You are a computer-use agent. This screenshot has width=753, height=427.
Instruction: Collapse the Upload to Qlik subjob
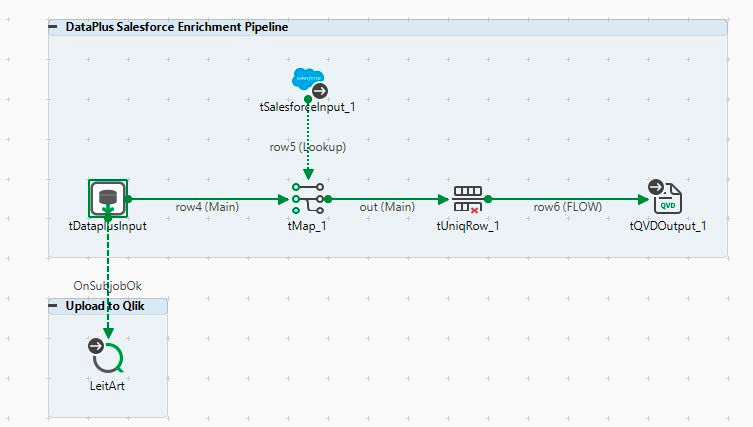53,305
